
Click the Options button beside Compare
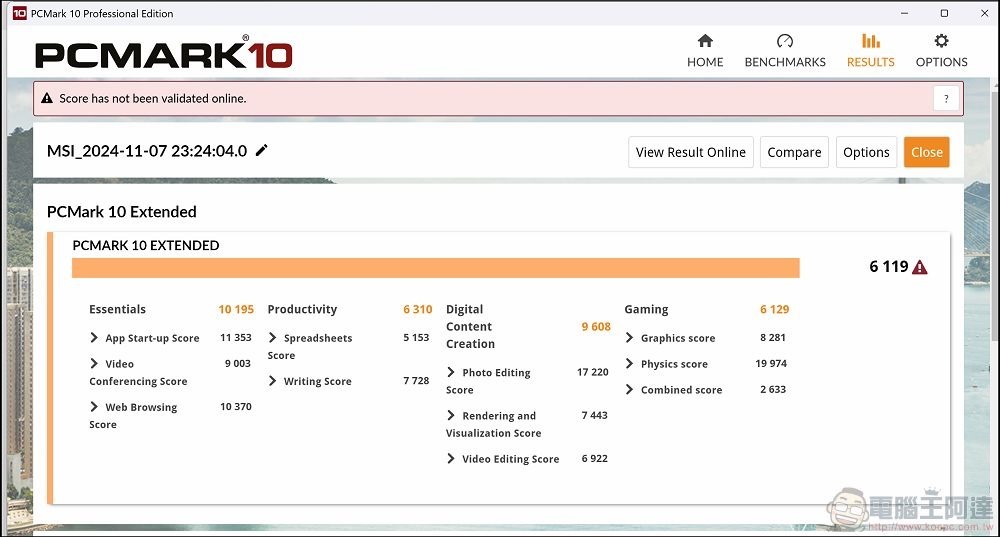coord(866,152)
